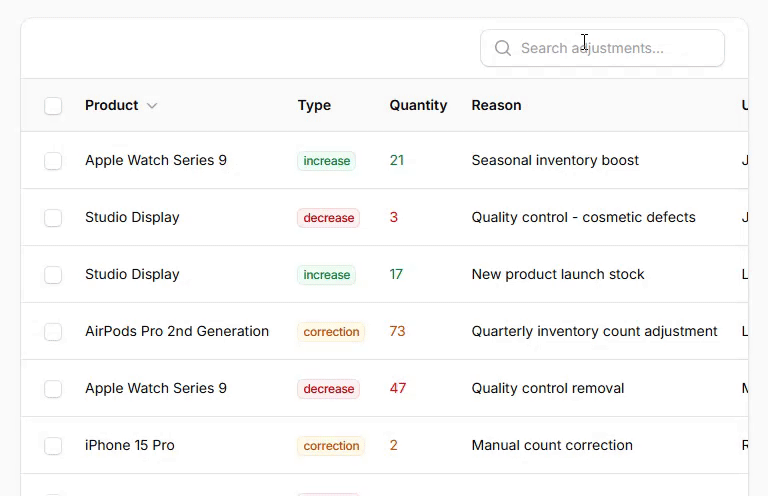Image resolution: width=768 pixels, height=496 pixels.
Task: Click increase badge in Seasonal inventory boost row
Action: pos(327,161)
